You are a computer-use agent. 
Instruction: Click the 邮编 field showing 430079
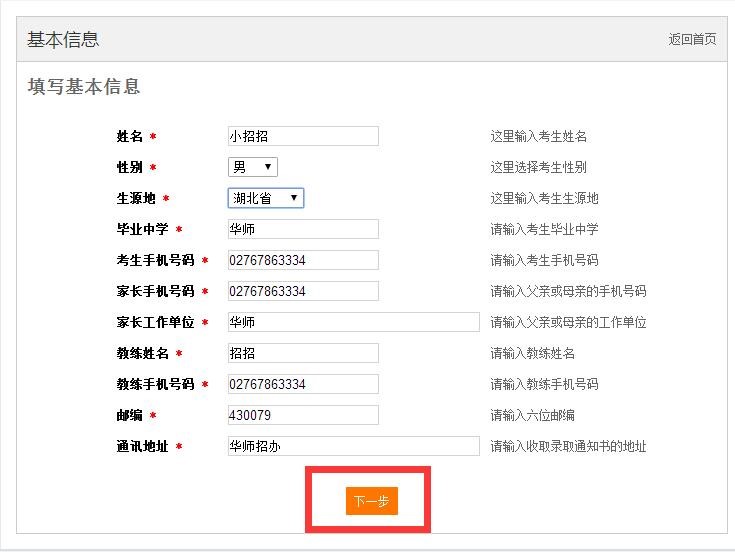(303, 415)
